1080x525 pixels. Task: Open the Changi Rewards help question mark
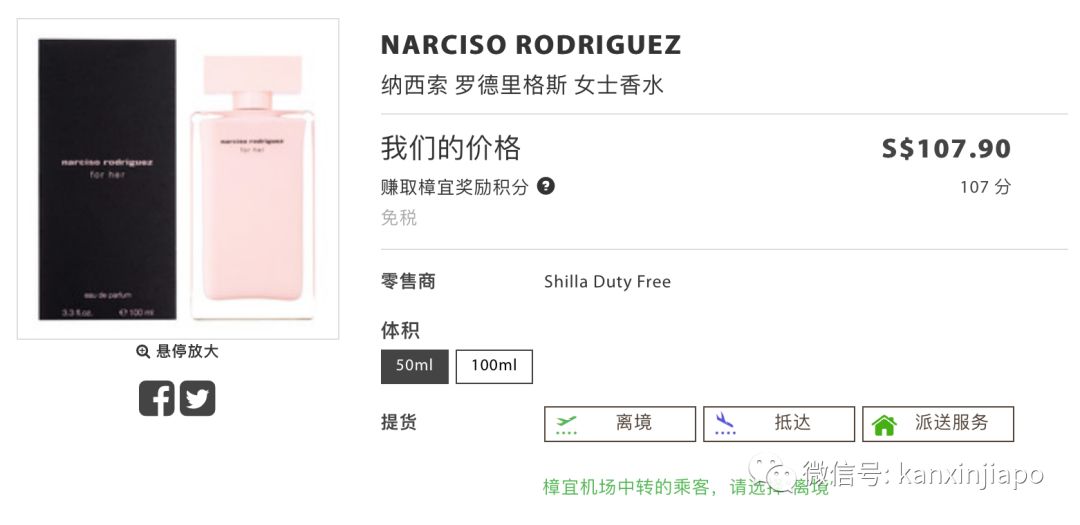pos(546,186)
